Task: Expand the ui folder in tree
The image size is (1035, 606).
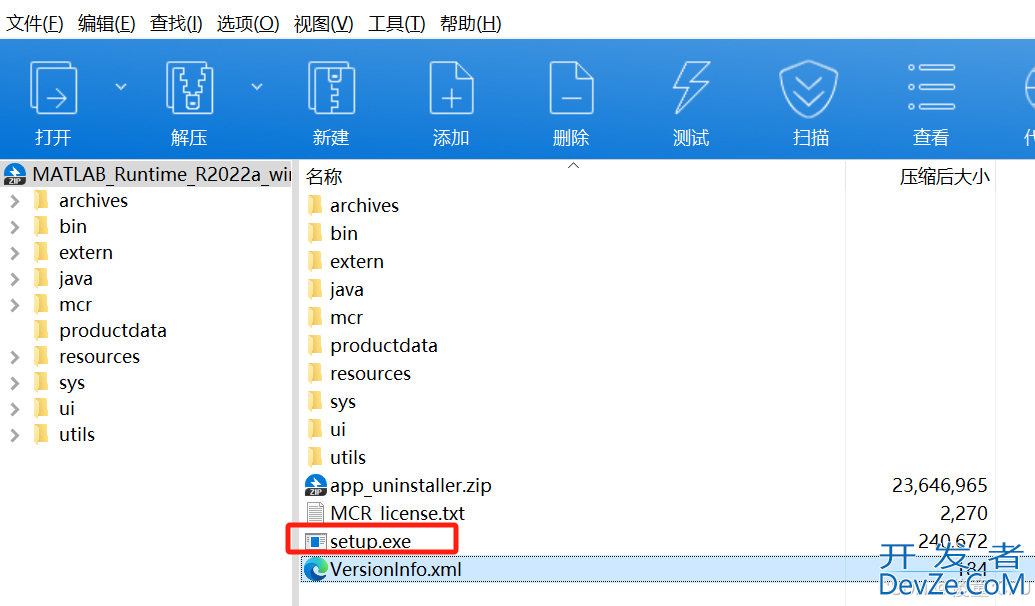Action: (x=15, y=409)
